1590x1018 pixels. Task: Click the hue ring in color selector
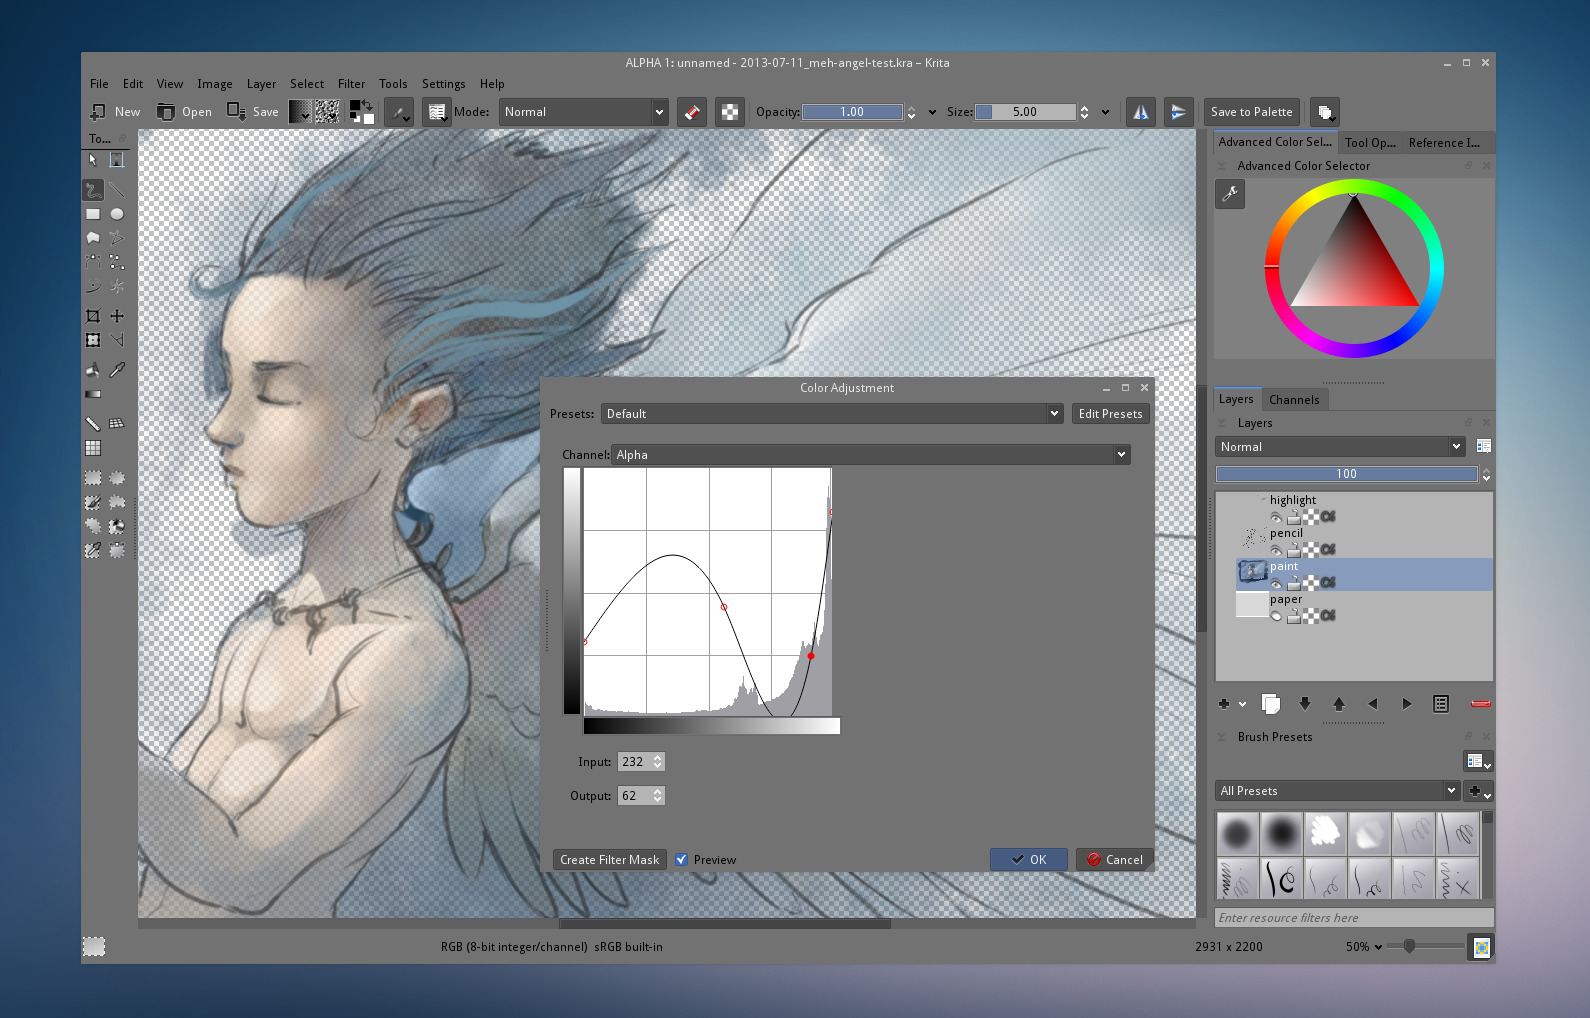point(1434,268)
